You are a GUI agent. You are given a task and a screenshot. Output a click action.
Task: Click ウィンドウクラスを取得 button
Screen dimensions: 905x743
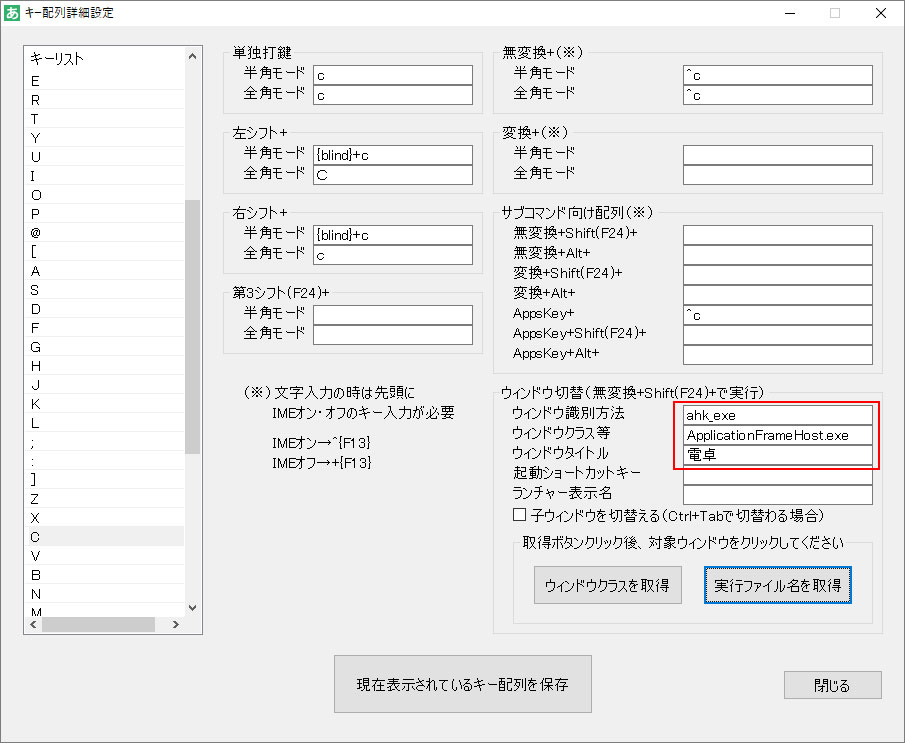[x=608, y=585]
